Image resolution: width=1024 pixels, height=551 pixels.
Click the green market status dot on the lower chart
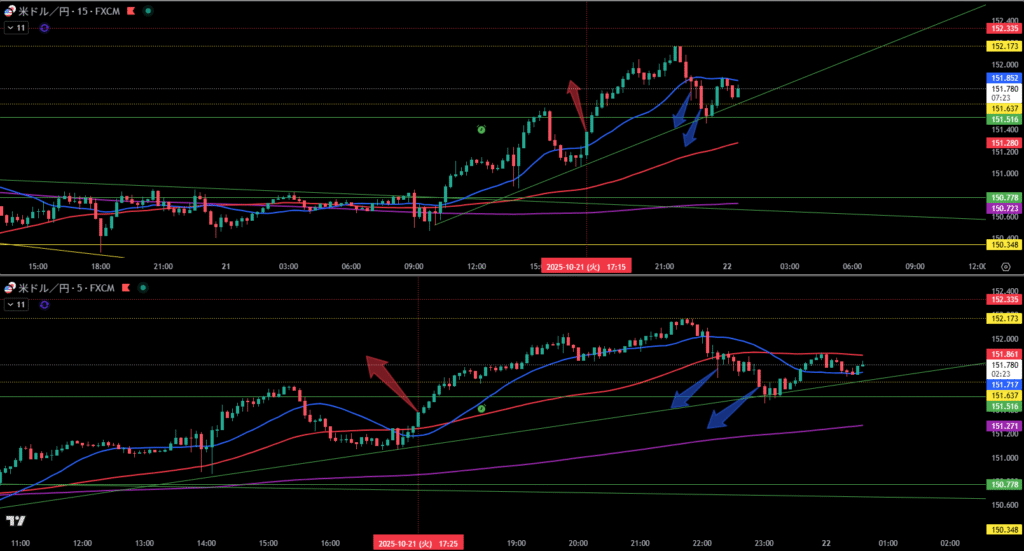pyautogui.click(x=143, y=288)
